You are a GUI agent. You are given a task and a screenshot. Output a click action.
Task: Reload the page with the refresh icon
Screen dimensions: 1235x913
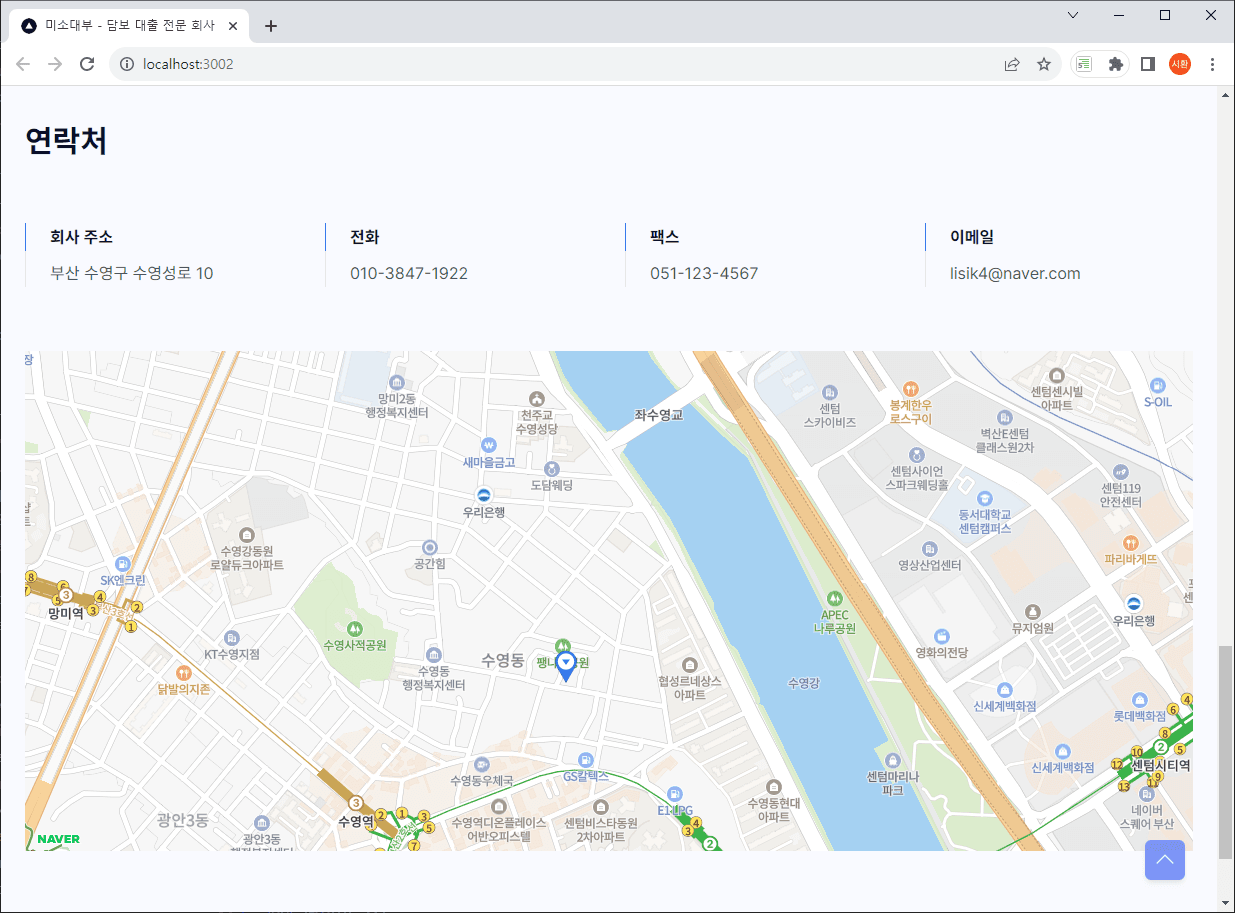point(87,64)
